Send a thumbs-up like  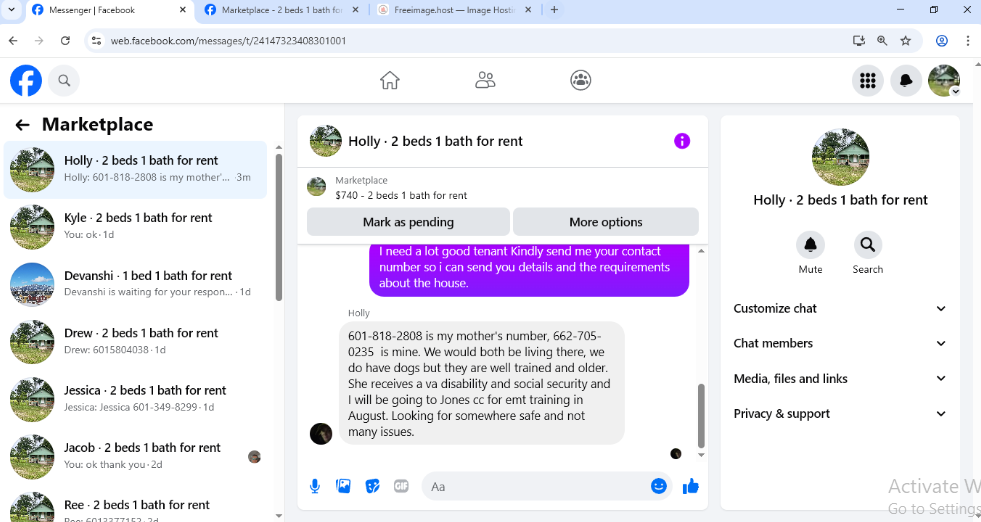(x=691, y=486)
